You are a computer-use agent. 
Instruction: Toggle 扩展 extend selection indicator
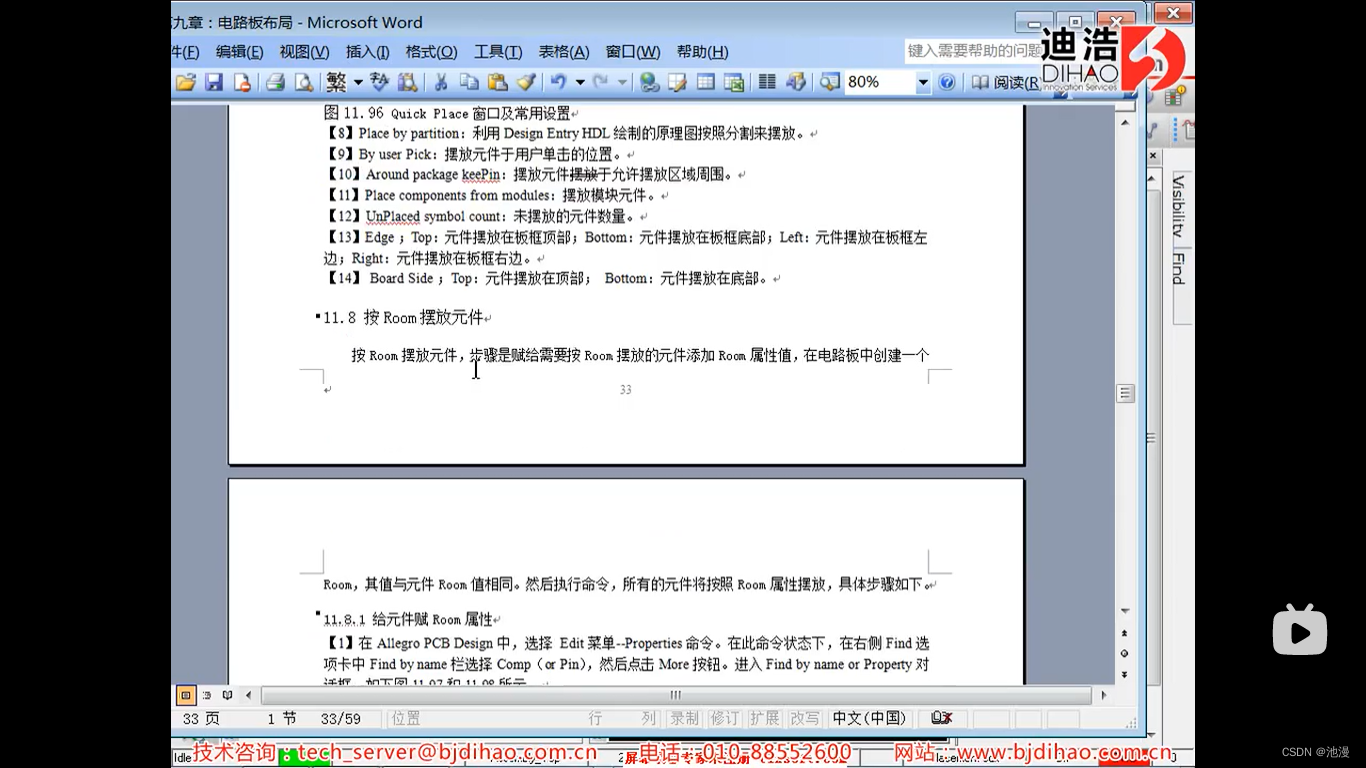764,718
